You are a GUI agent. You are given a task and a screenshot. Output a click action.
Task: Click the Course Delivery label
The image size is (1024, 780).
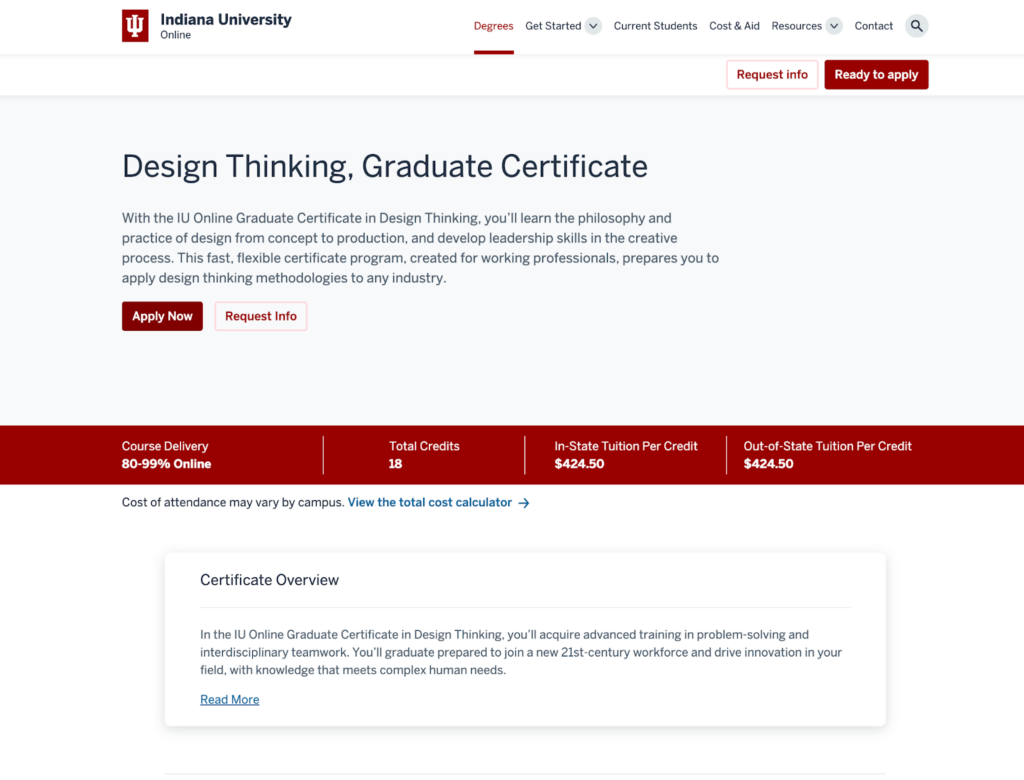coord(165,446)
